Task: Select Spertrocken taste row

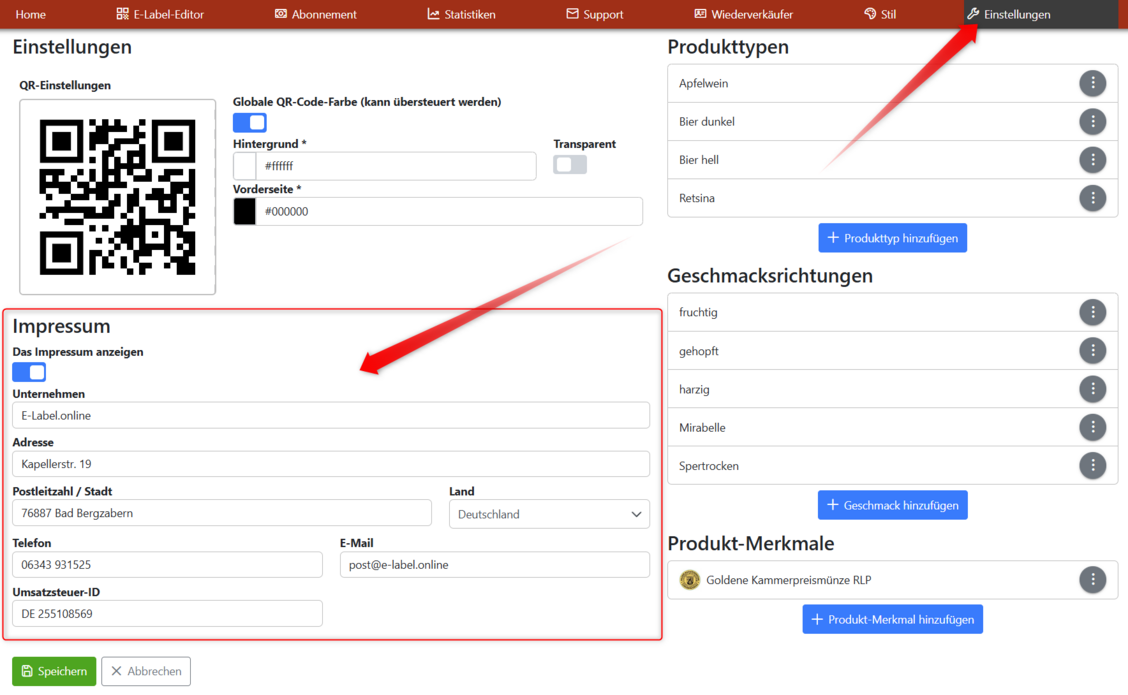Action: point(892,465)
